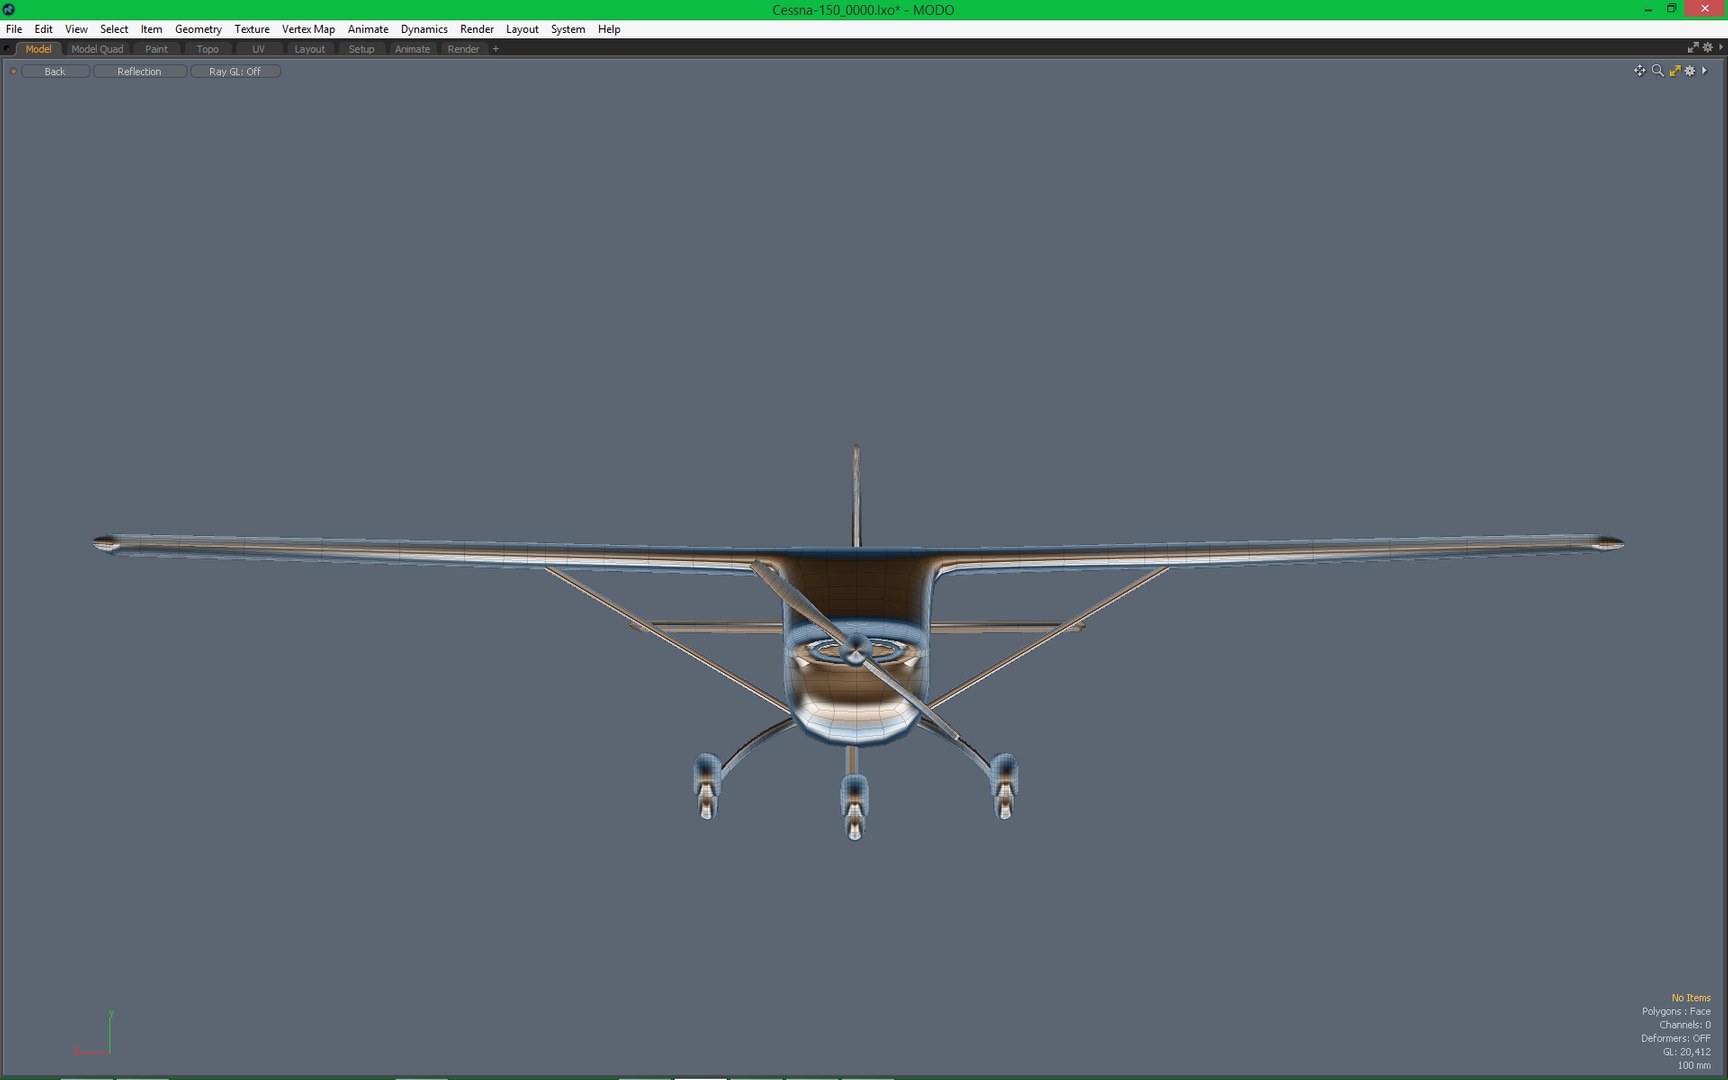Click the viewport zoom magnifier icon

pos(1657,71)
